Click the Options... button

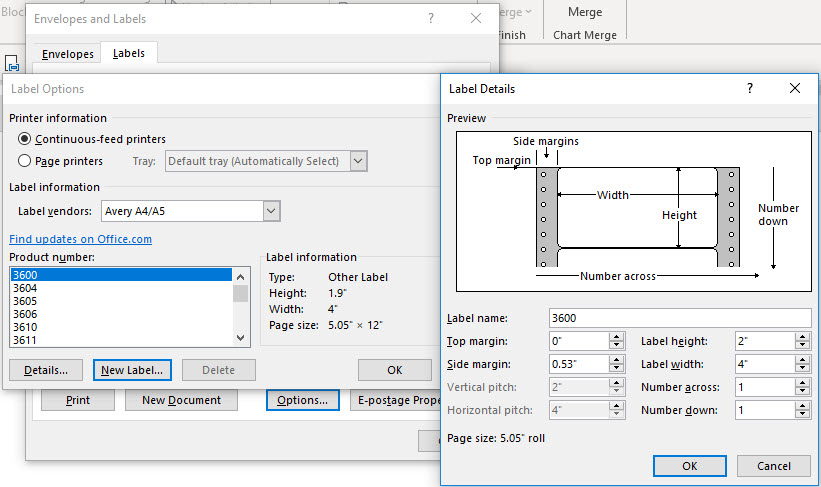point(303,400)
